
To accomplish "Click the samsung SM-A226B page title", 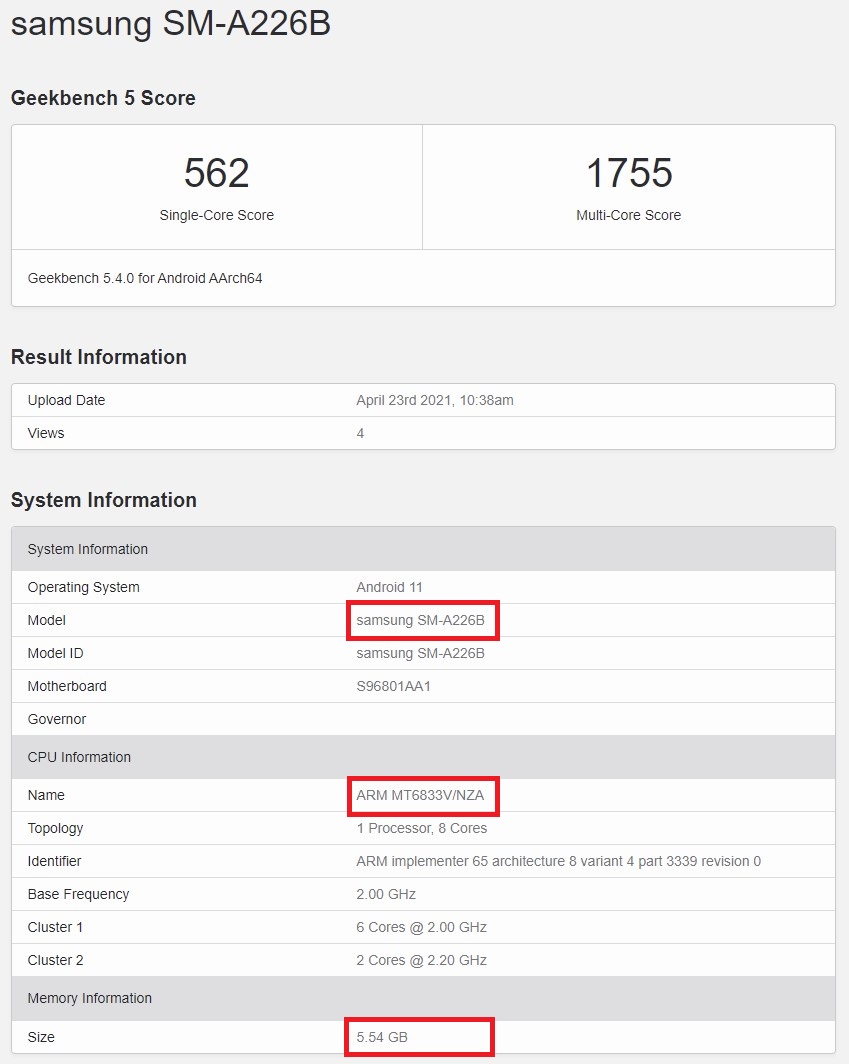I will tap(170, 23).
